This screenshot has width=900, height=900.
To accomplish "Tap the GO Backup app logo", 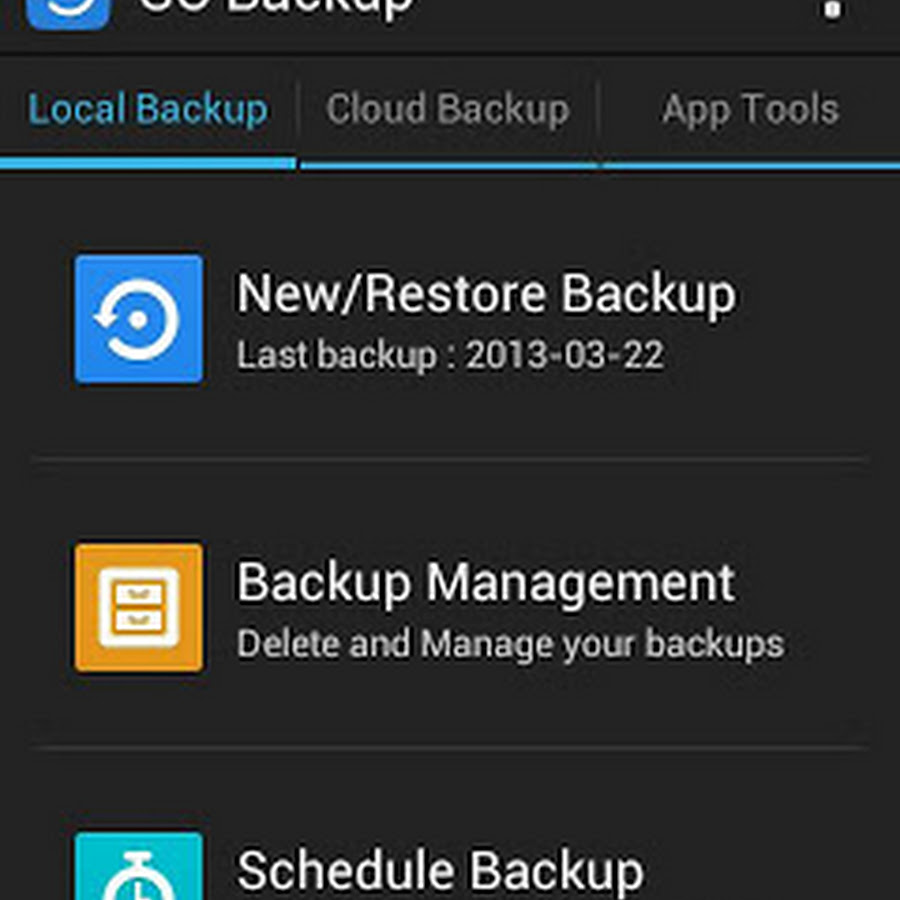I will 67,12.
